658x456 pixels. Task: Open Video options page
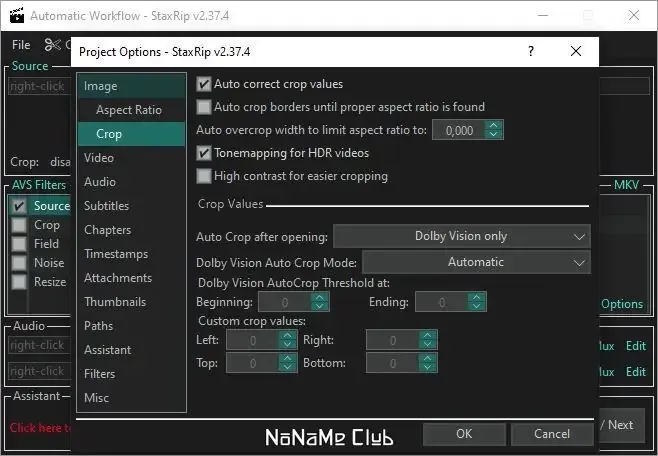click(x=131, y=158)
